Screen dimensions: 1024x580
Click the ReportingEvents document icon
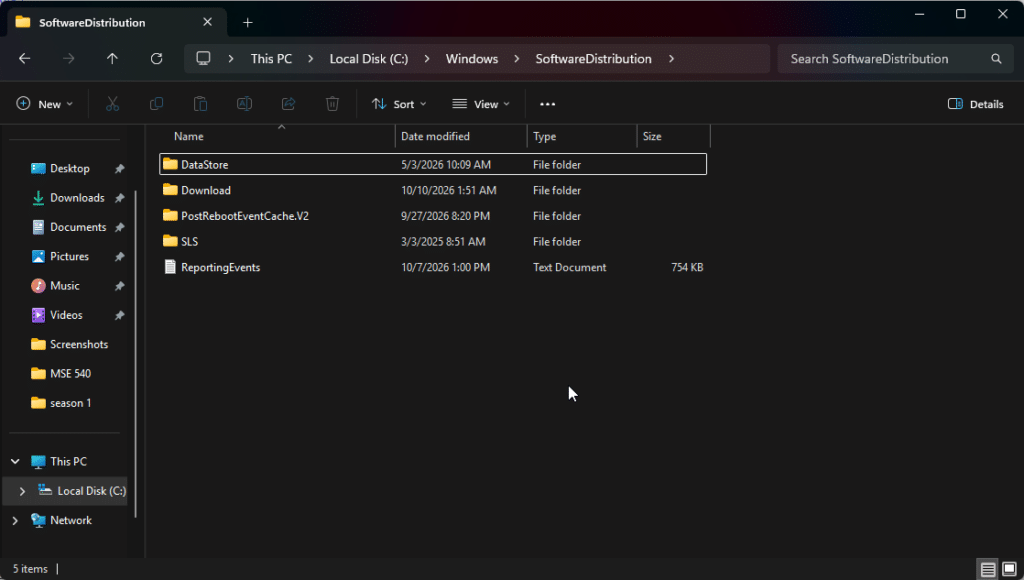pyautogui.click(x=170, y=267)
